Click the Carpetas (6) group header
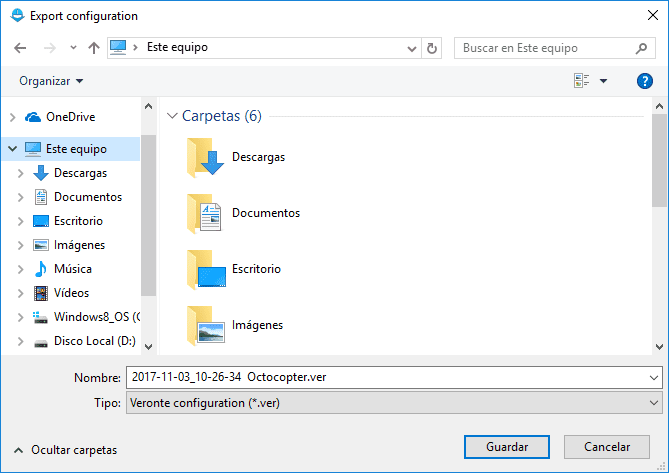The image size is (669, 473). click(x=221, y=116)
